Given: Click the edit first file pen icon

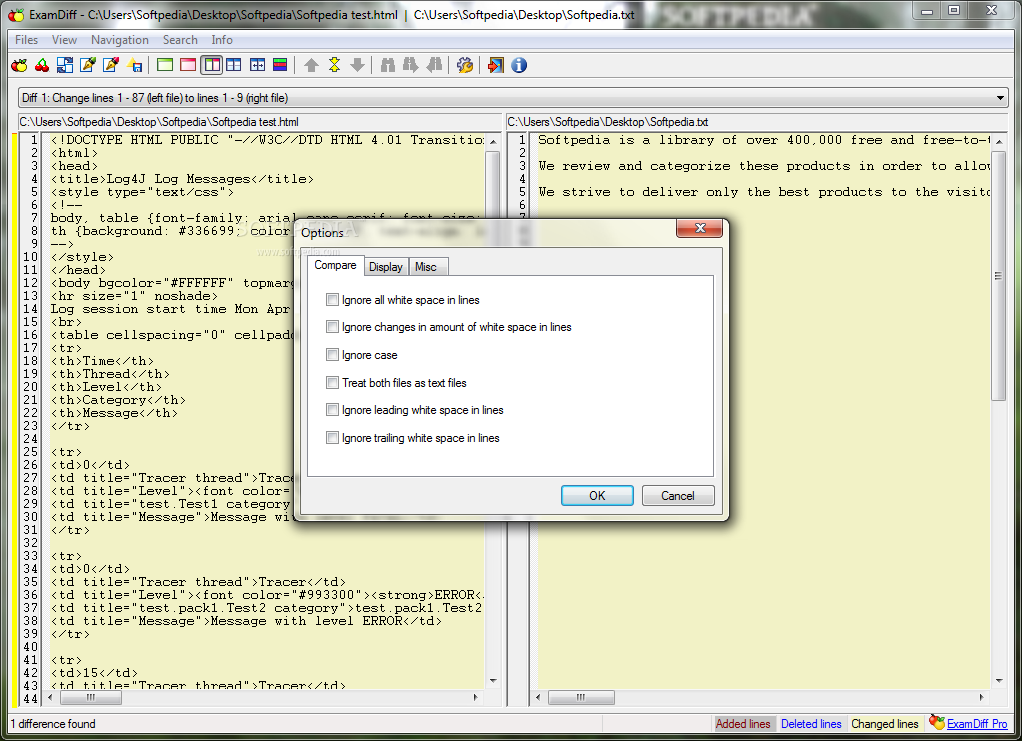Looking at the screenshot, I should point(88,65).
